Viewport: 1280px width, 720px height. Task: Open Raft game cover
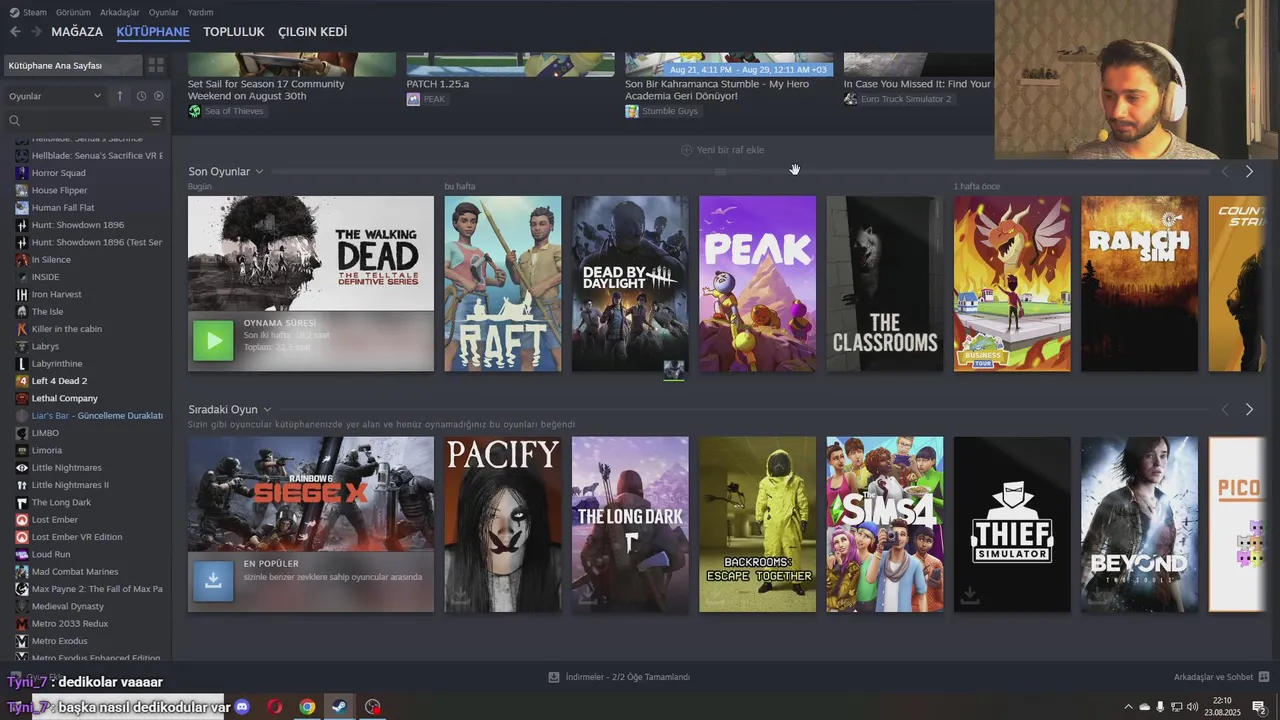(503, 284)
